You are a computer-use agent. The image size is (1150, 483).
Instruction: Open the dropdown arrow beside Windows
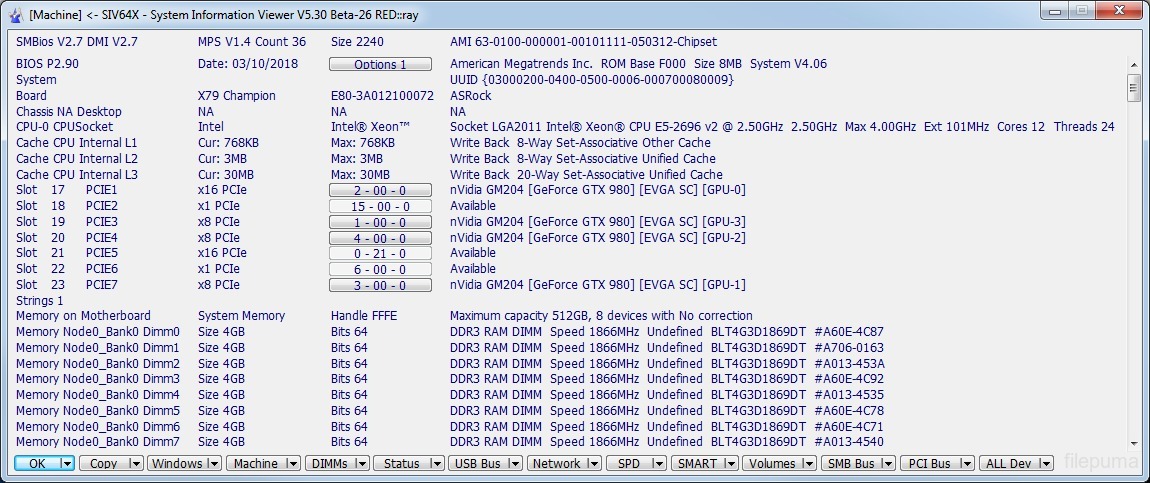coord(213,464)
